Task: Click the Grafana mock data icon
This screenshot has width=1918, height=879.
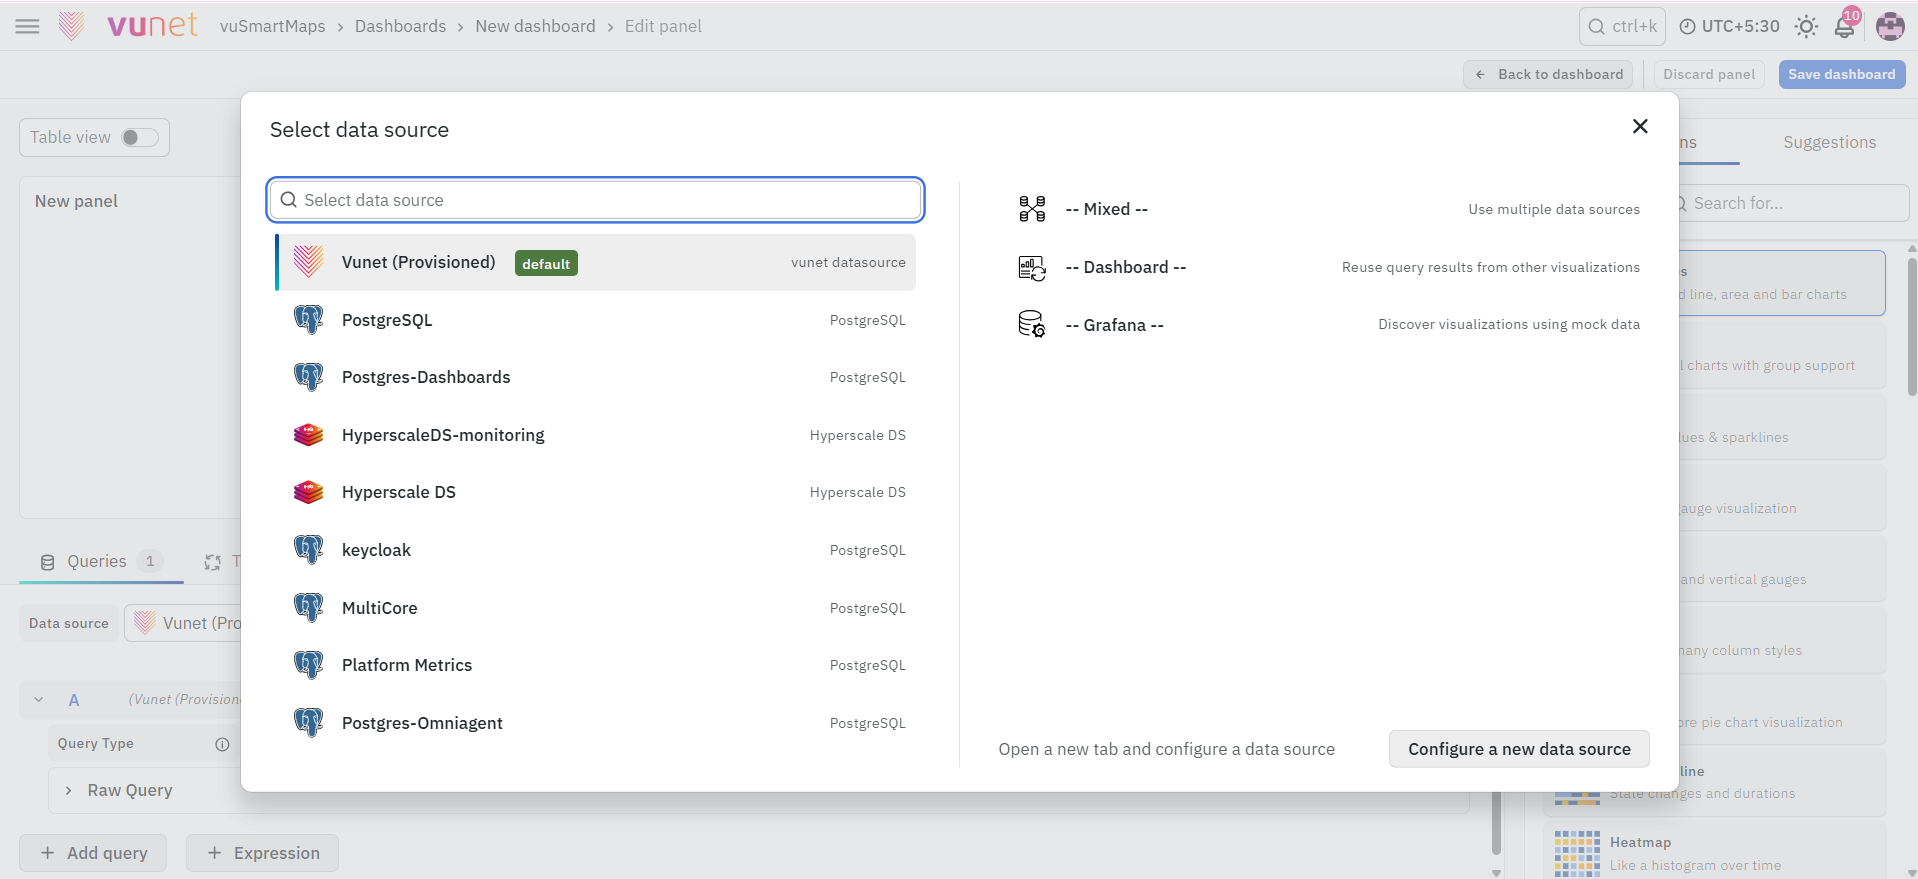Action: pyautogui.click(x=1032, y=324)
